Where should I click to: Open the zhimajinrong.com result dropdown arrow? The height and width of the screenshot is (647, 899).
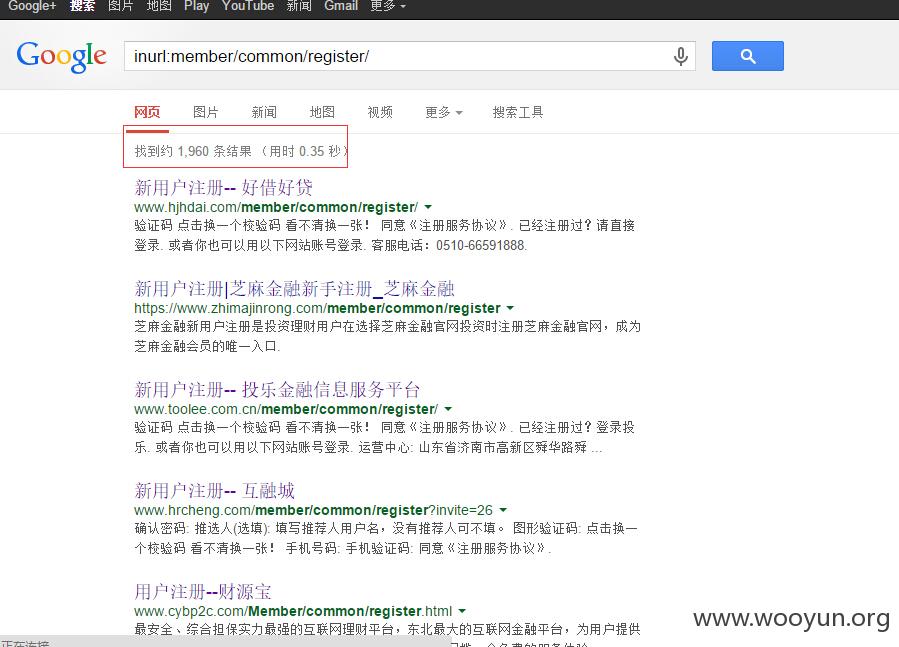510,308
